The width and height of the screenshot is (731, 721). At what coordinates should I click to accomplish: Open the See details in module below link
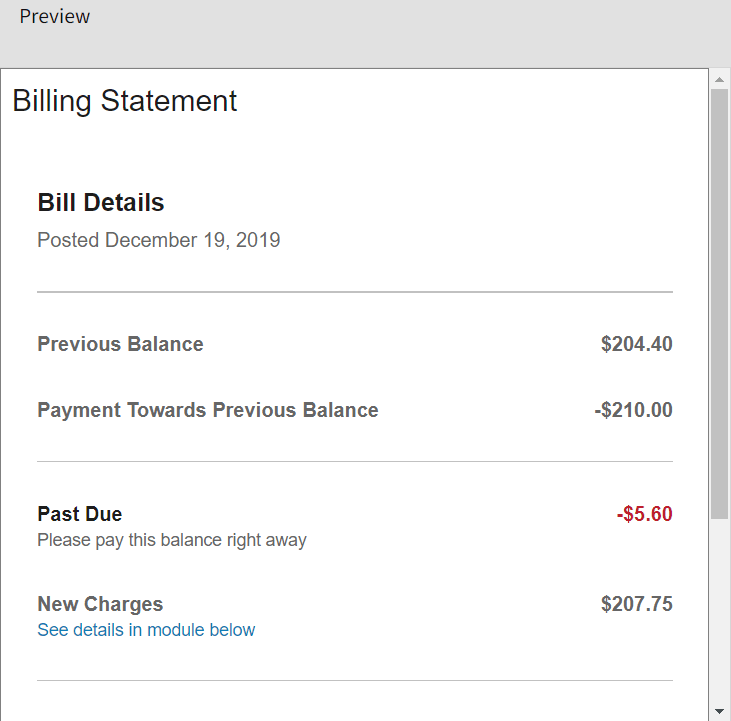146,630
